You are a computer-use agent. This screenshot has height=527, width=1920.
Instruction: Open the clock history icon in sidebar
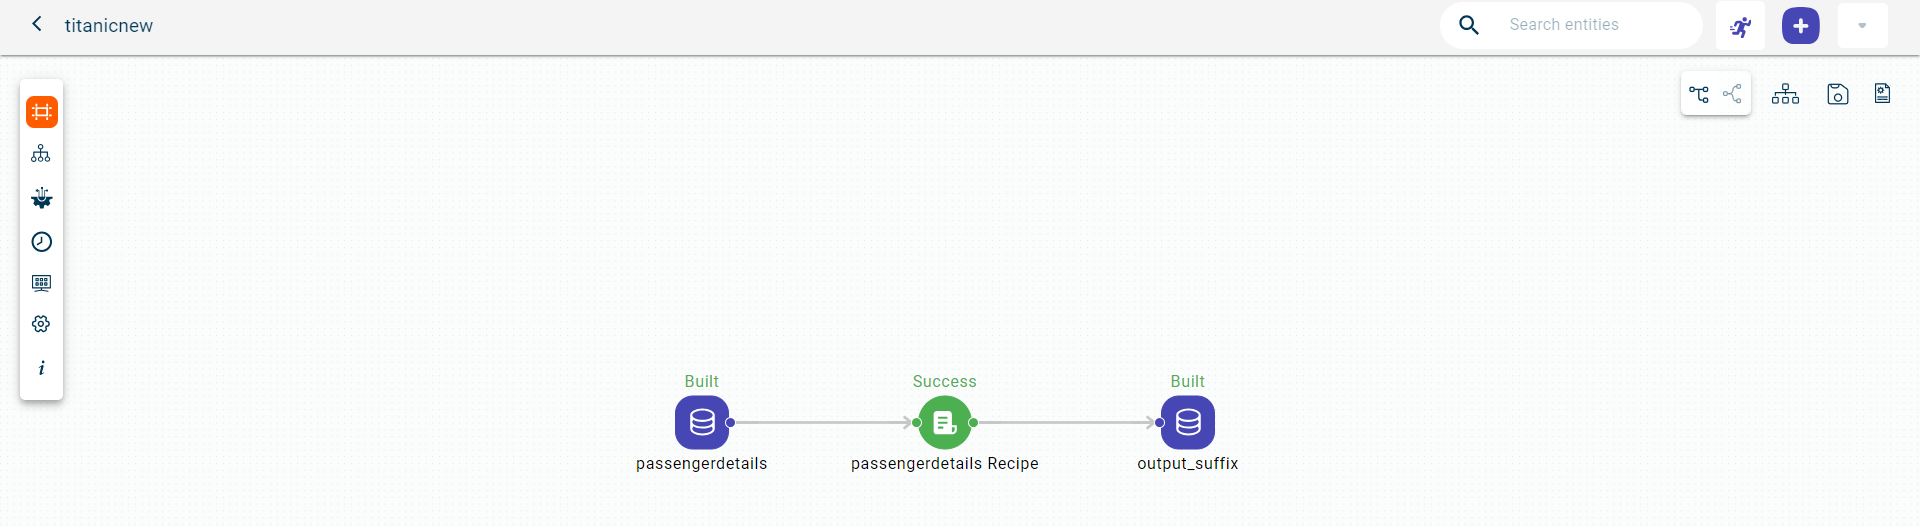click(x=41, y=242)
